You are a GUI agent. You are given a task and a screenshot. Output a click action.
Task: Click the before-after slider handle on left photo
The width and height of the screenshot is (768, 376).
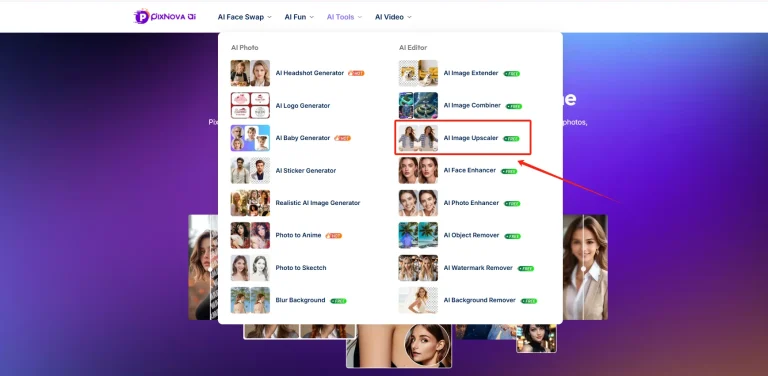(210, 269)
